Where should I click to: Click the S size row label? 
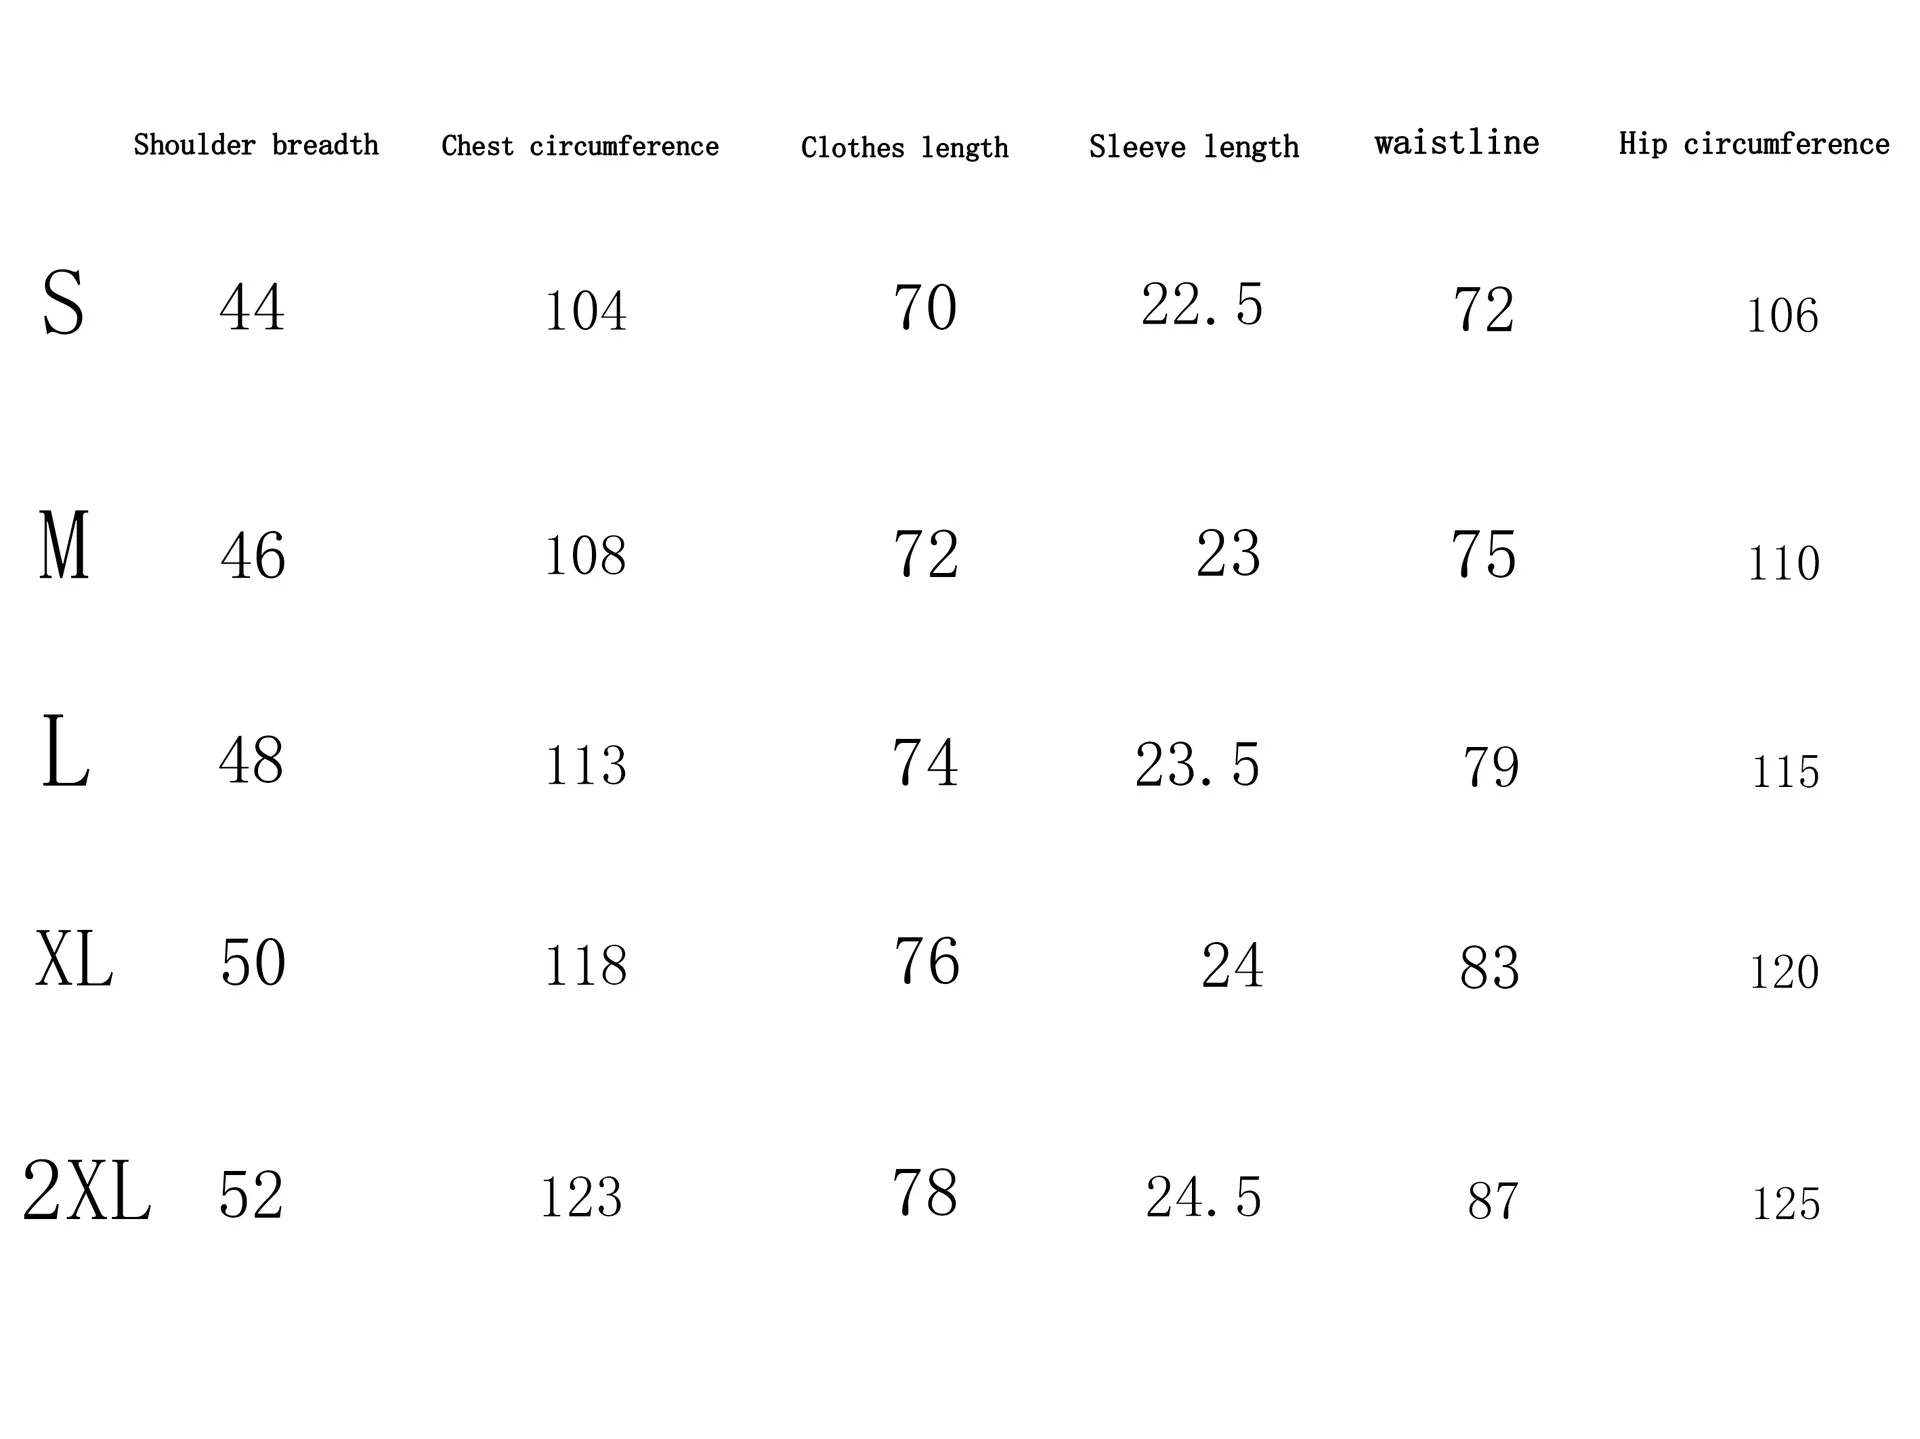pos(63,303)
